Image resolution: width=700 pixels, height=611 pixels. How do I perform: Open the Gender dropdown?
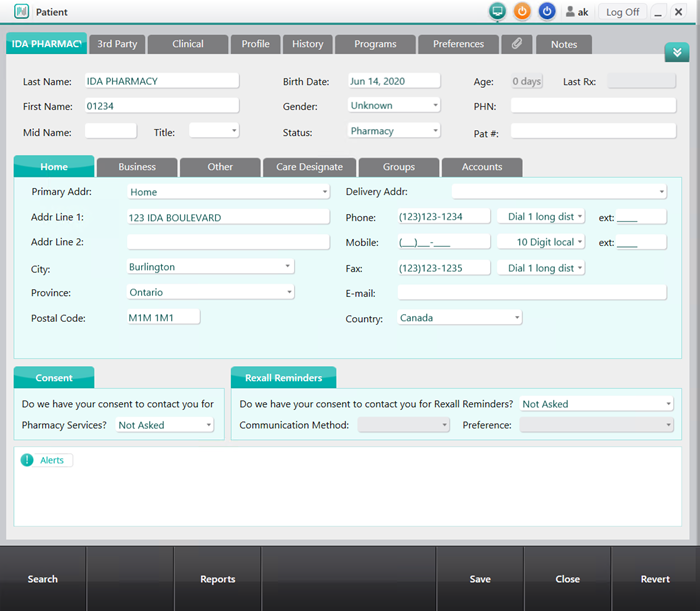tap(394, 105)
